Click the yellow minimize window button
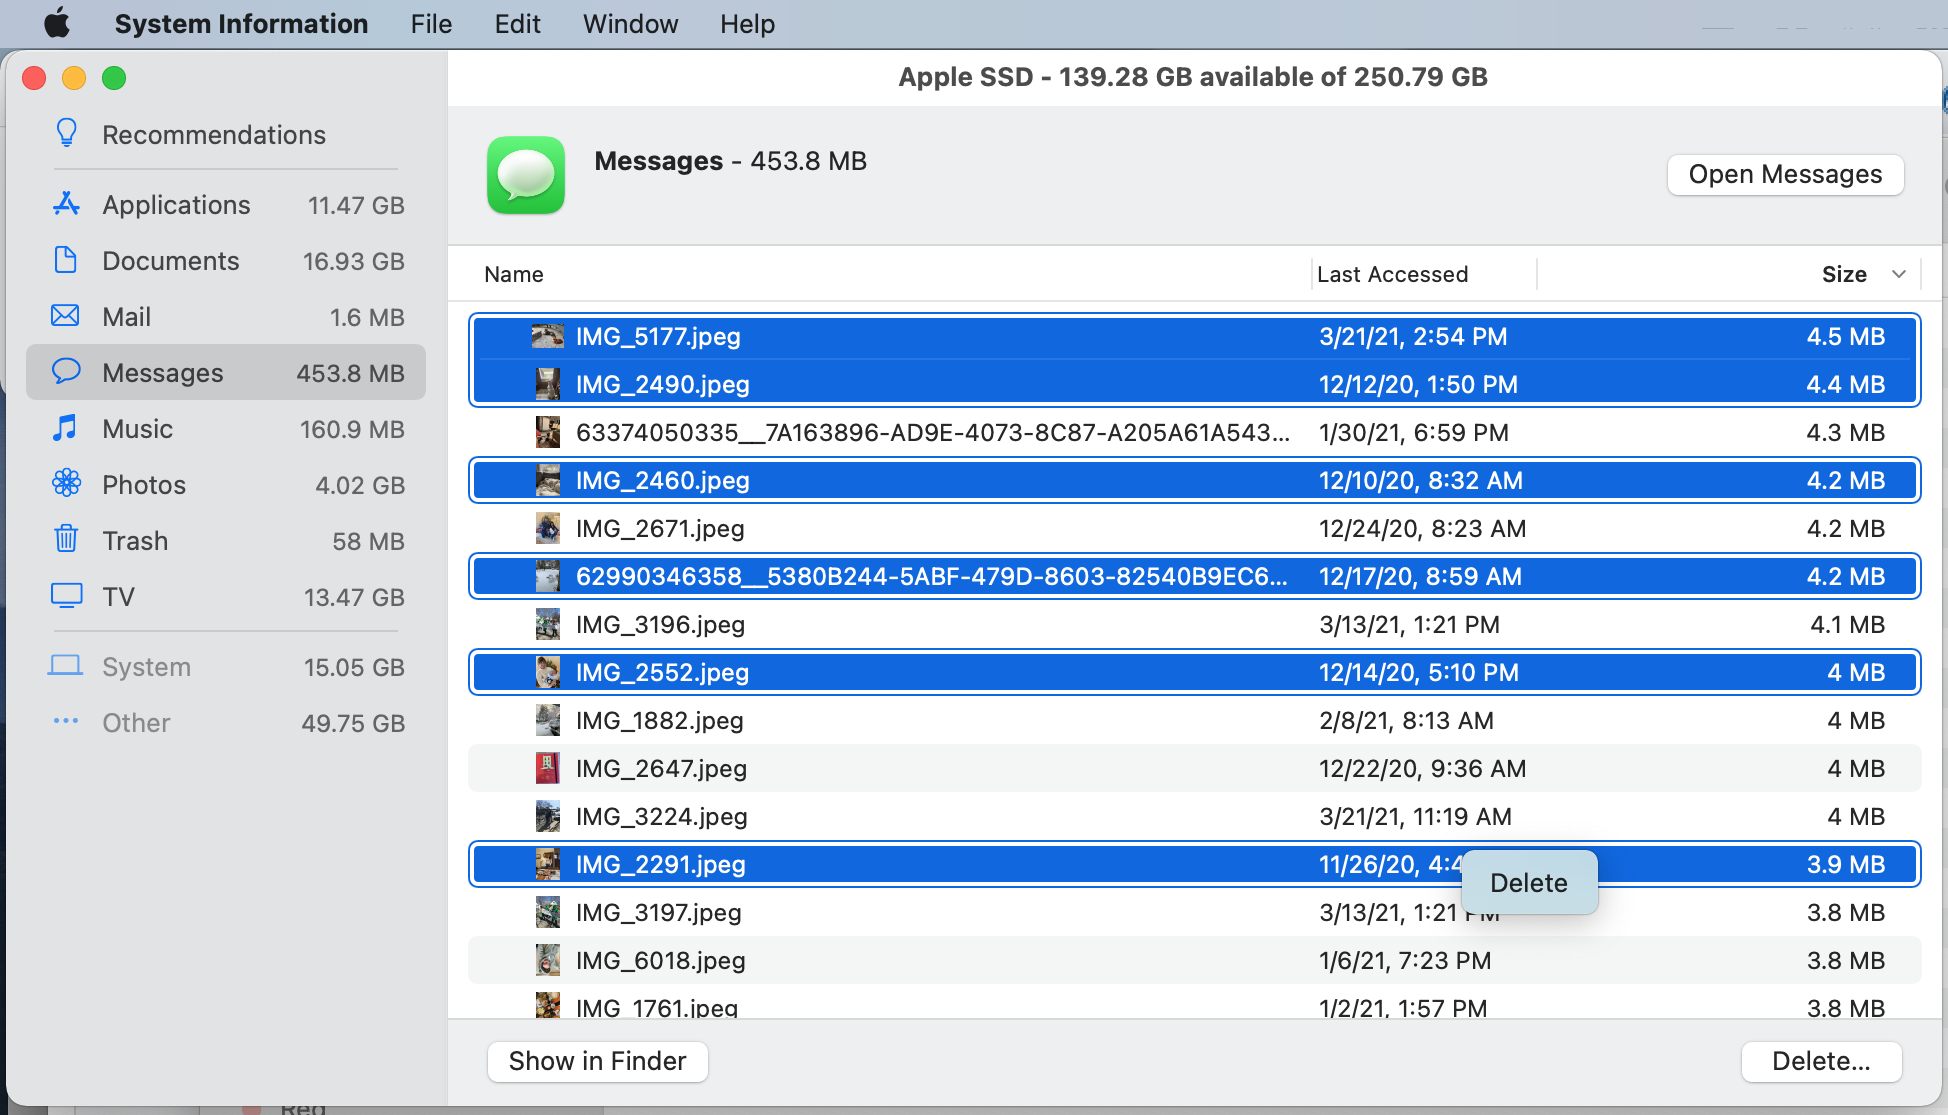Image resolution: width=1948 pixels, height=1115 pixels. (74, 78)
